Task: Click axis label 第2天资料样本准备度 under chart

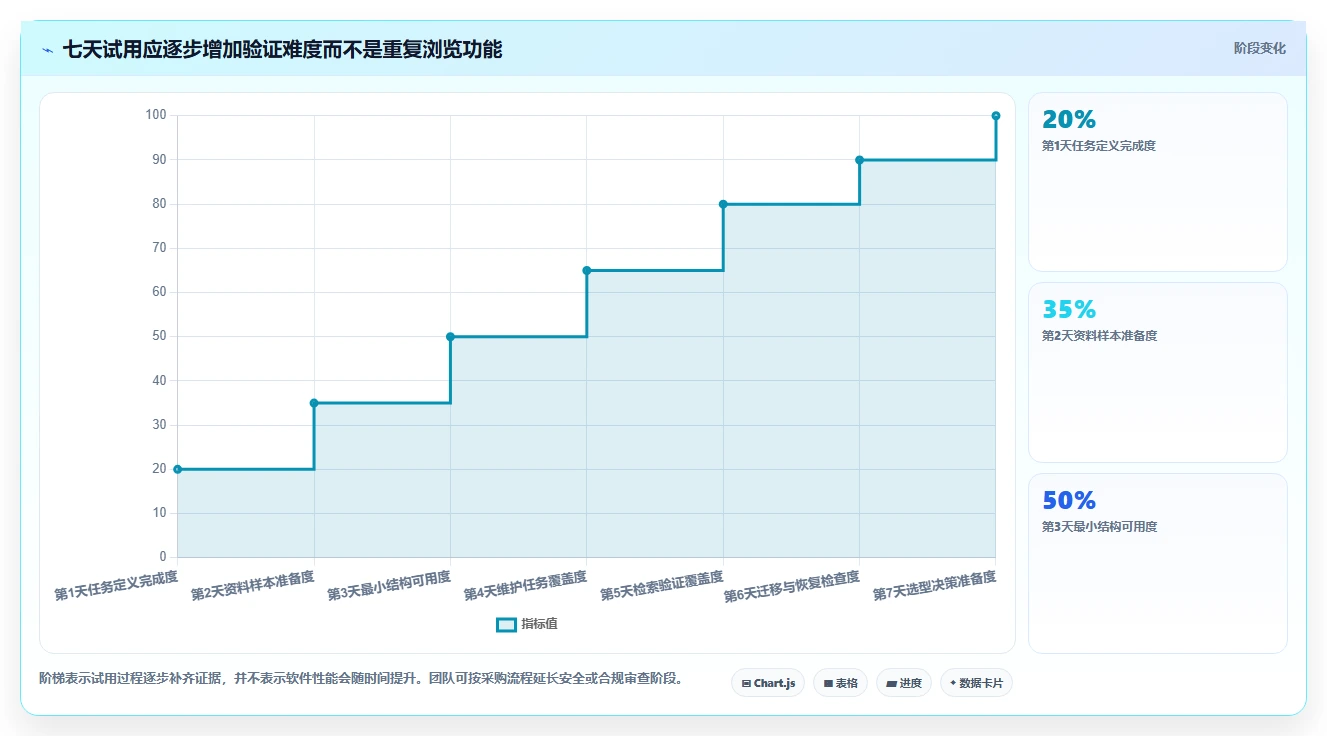Action: (252, 585)
